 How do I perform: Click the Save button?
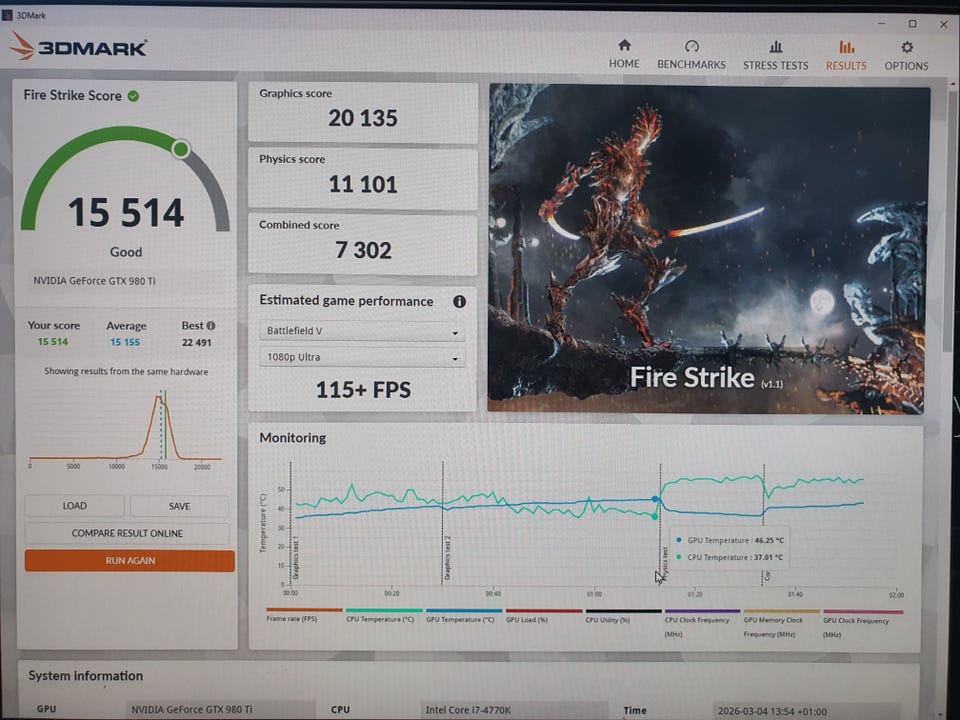[x=179, y=506]
